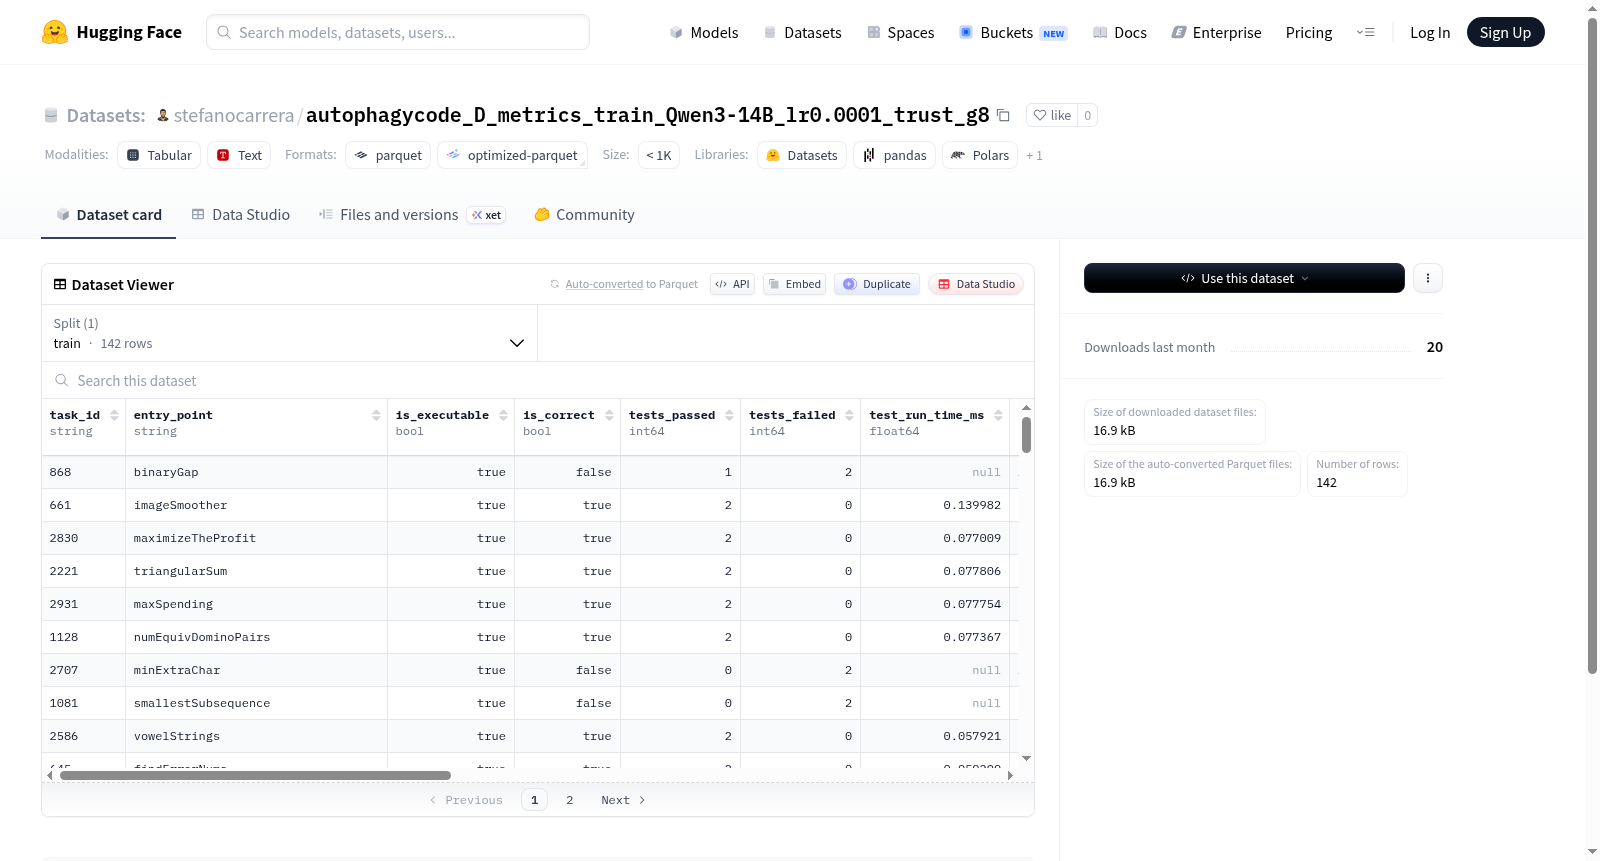Screen dimensions: 1600x861
Task: Click the 0.057921 run time value
Action: tap(971, 736)
